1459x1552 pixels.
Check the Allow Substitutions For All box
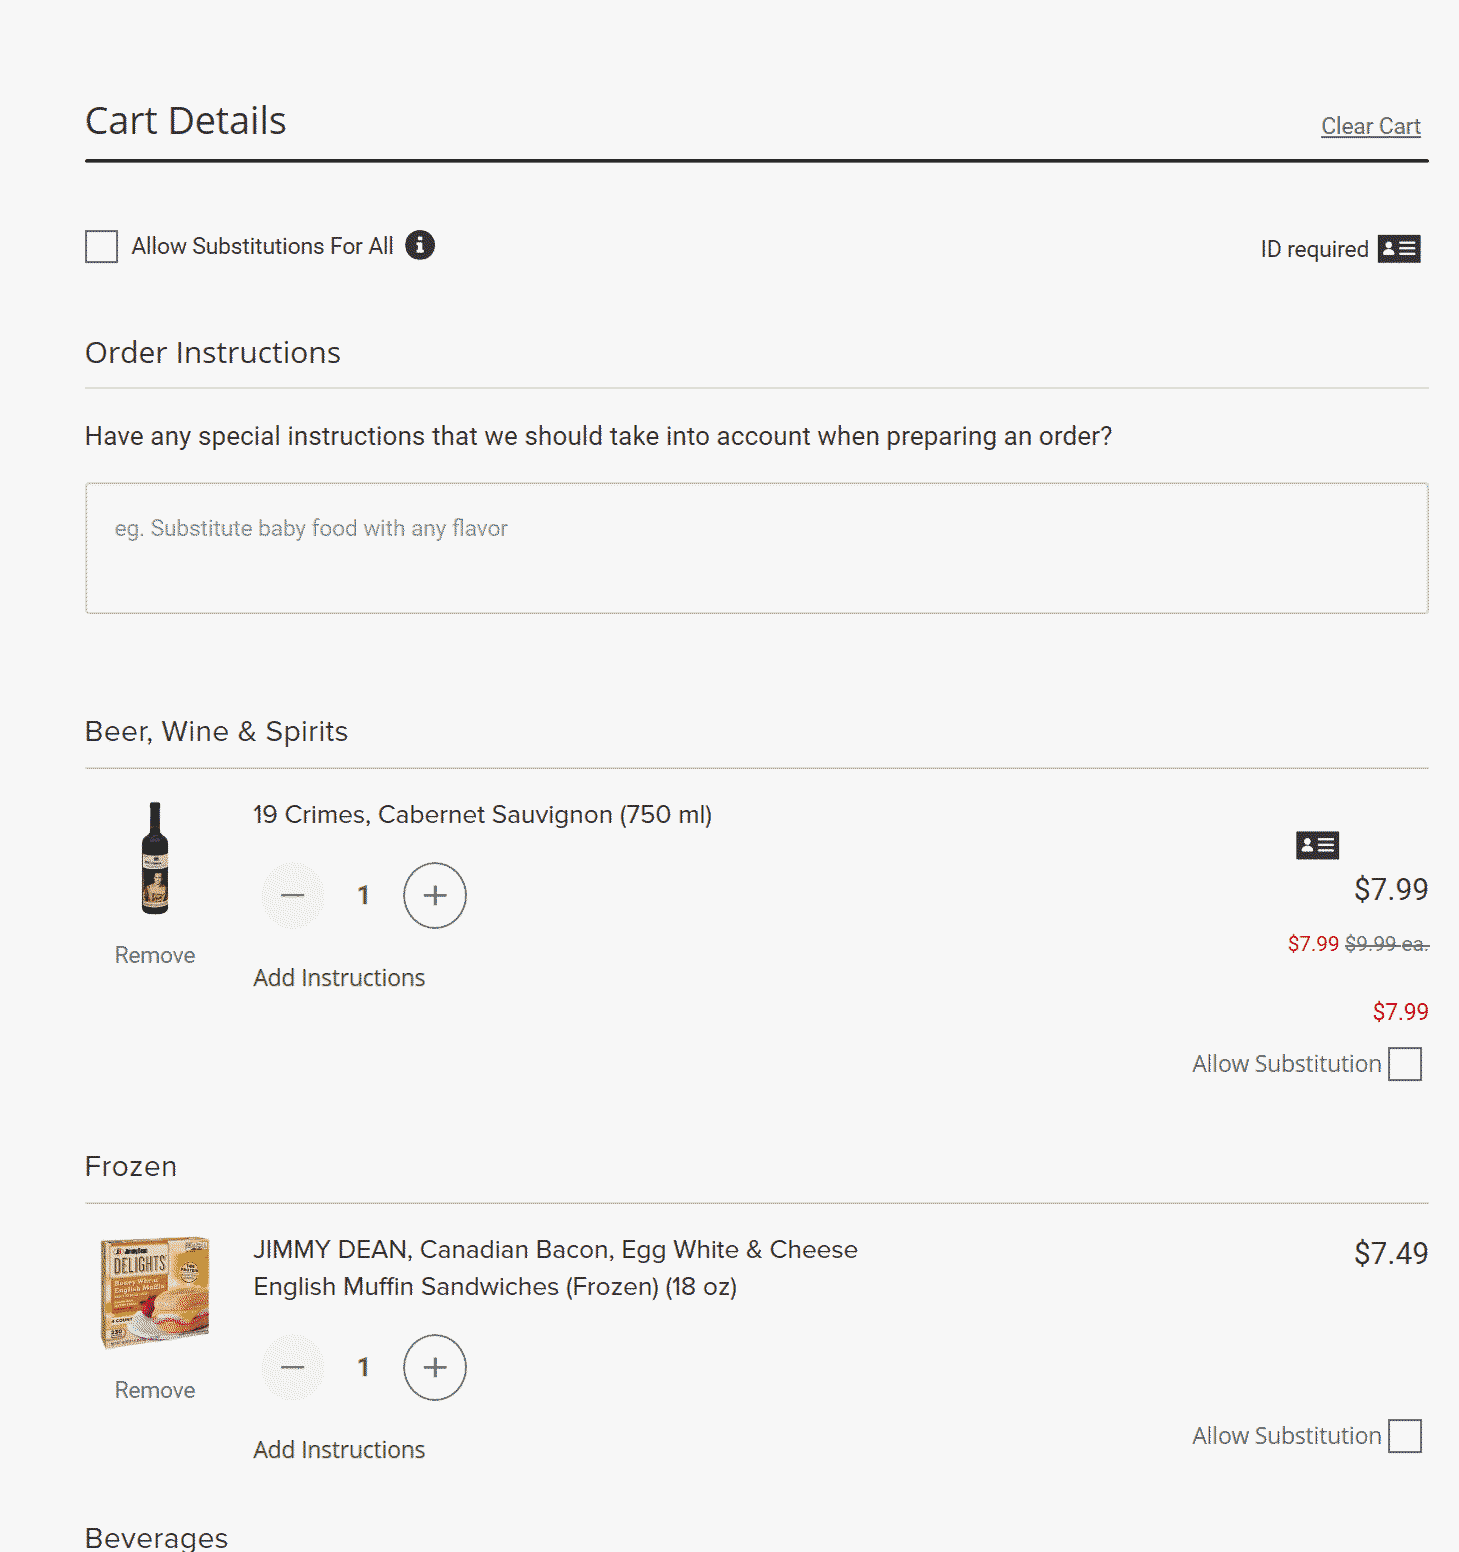(x=102, y=246)
